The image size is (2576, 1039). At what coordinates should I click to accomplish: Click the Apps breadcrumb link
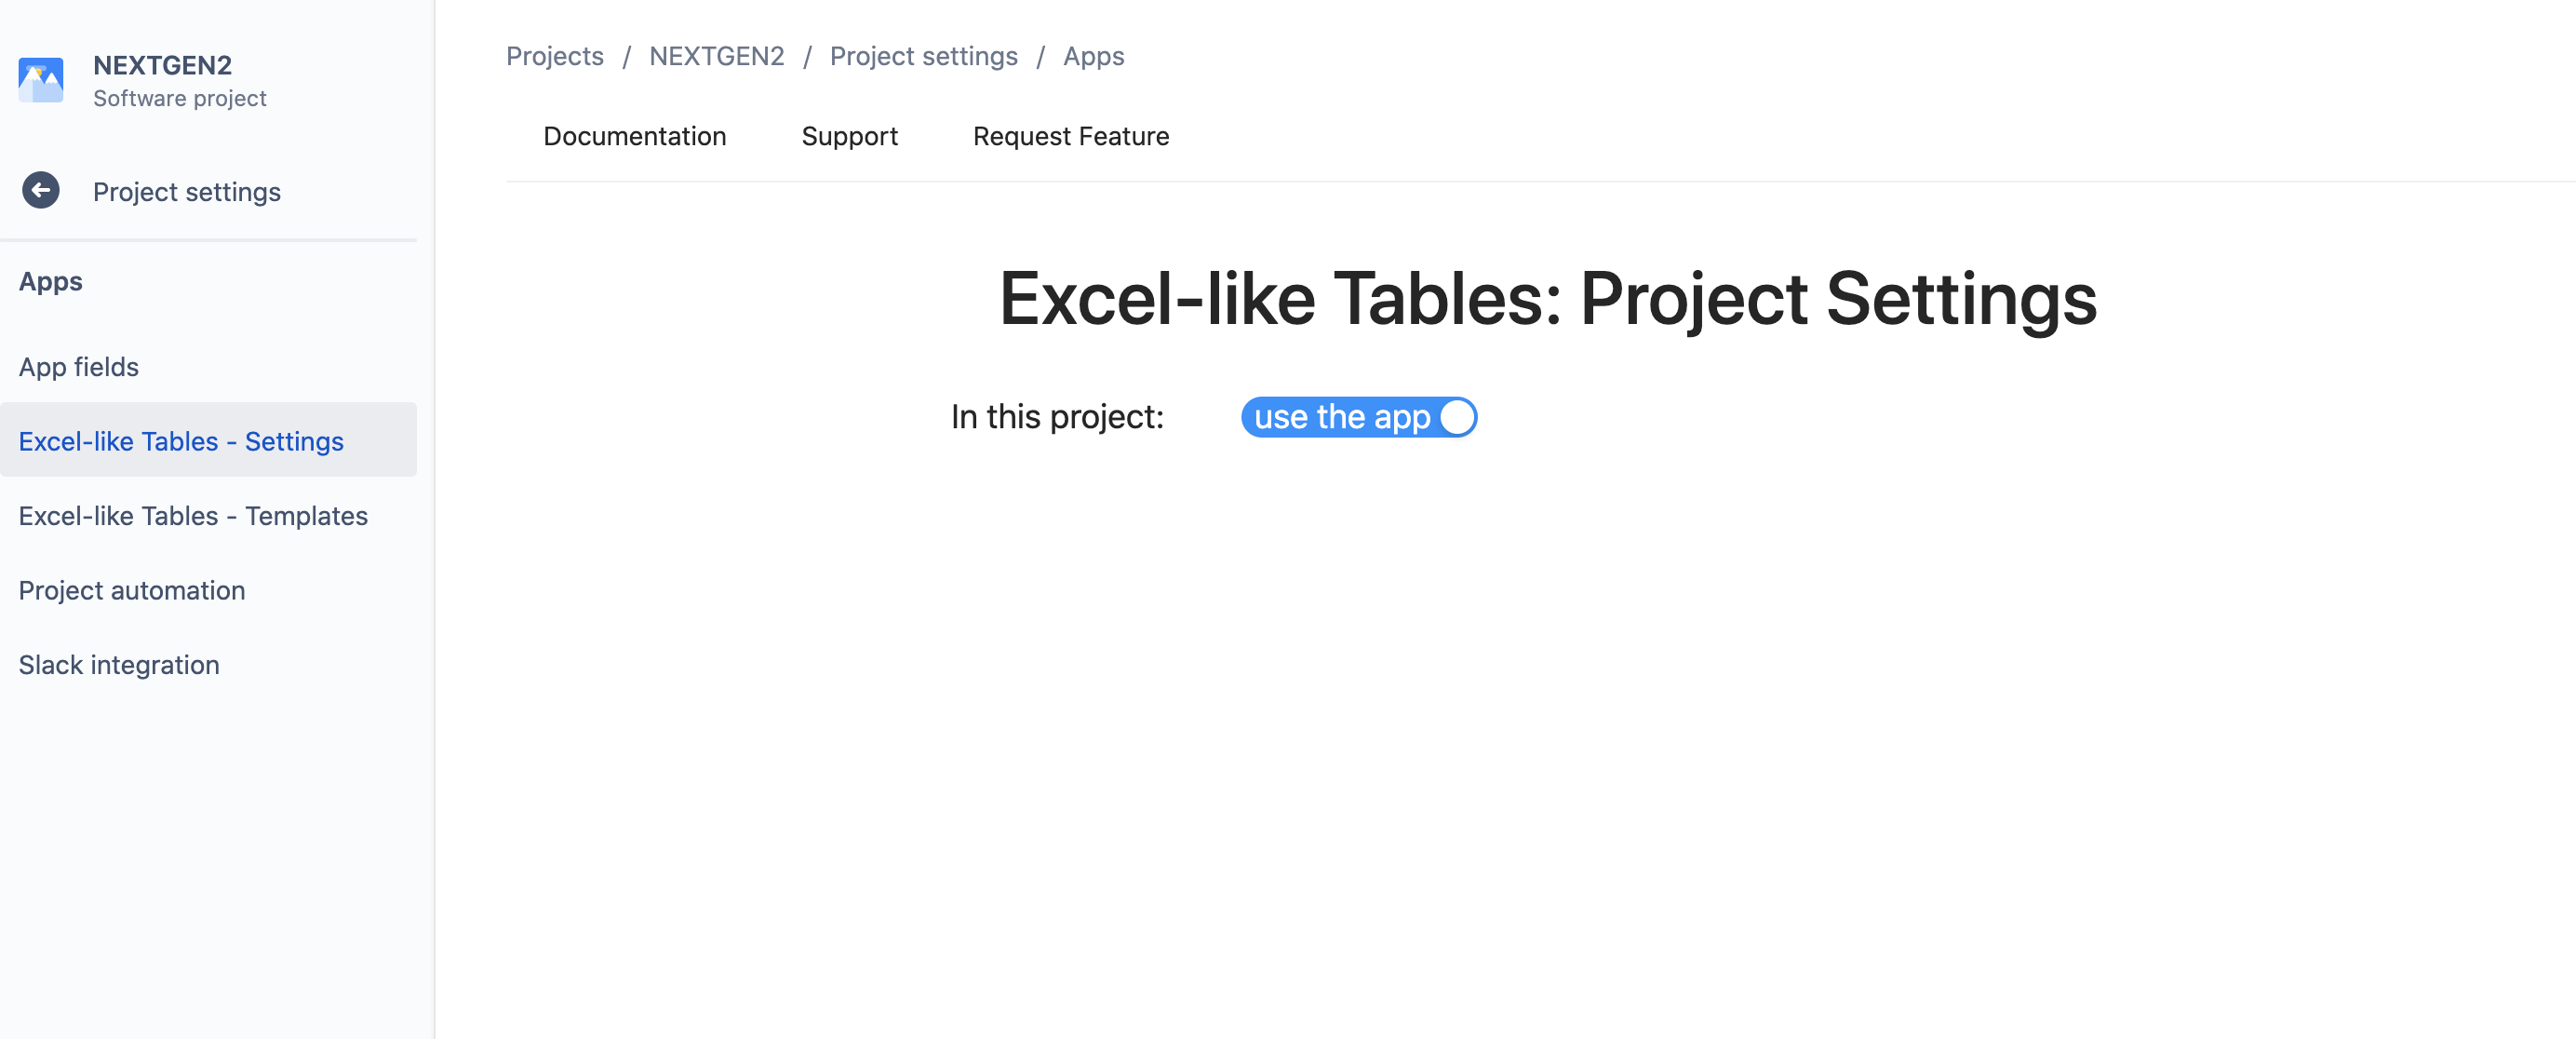pos(1093,56)
